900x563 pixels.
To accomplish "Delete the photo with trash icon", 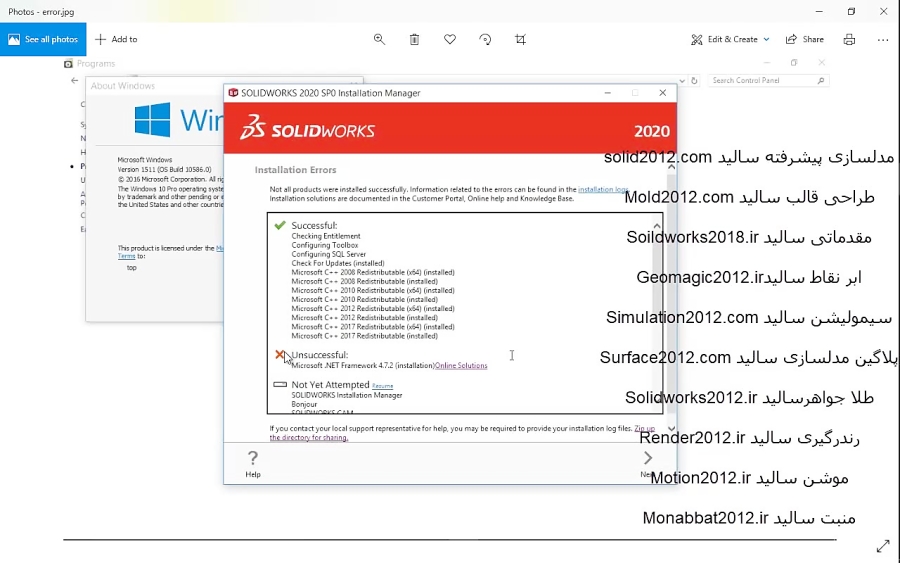I will pos(414,39).
